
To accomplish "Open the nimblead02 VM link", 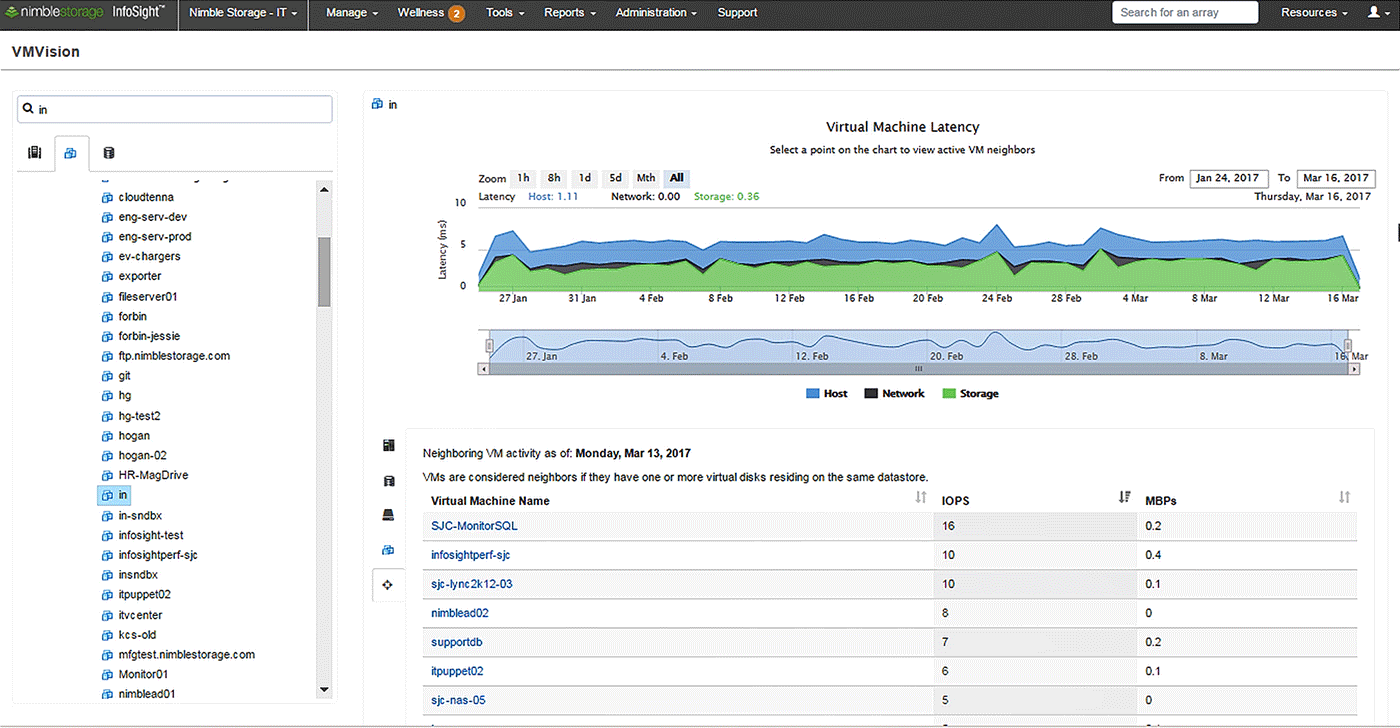I will tap(460, 613).
